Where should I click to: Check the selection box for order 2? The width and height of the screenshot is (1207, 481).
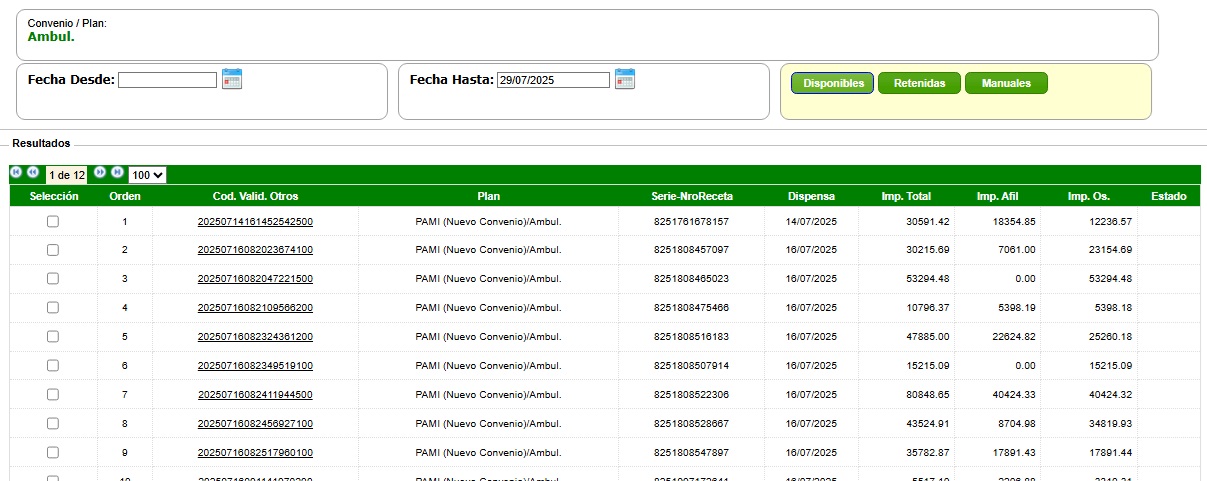pos(53,250)
